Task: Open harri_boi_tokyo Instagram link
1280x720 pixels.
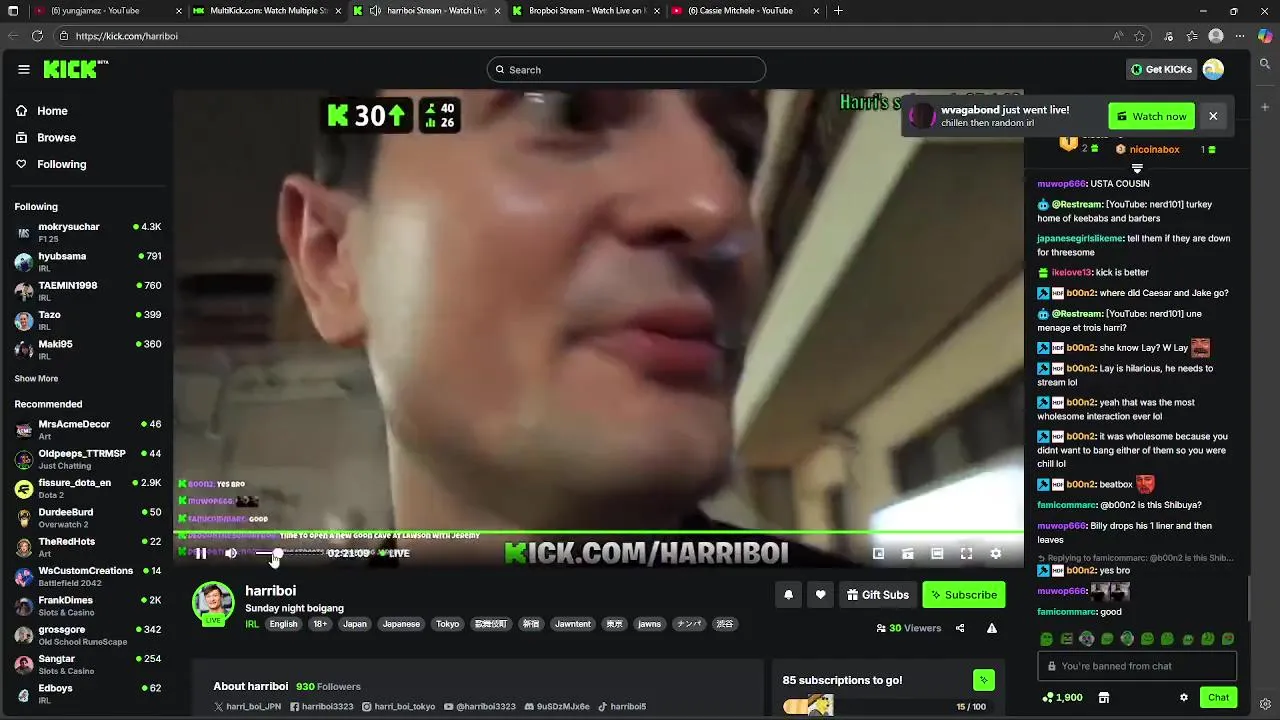Action: [398, 706]
